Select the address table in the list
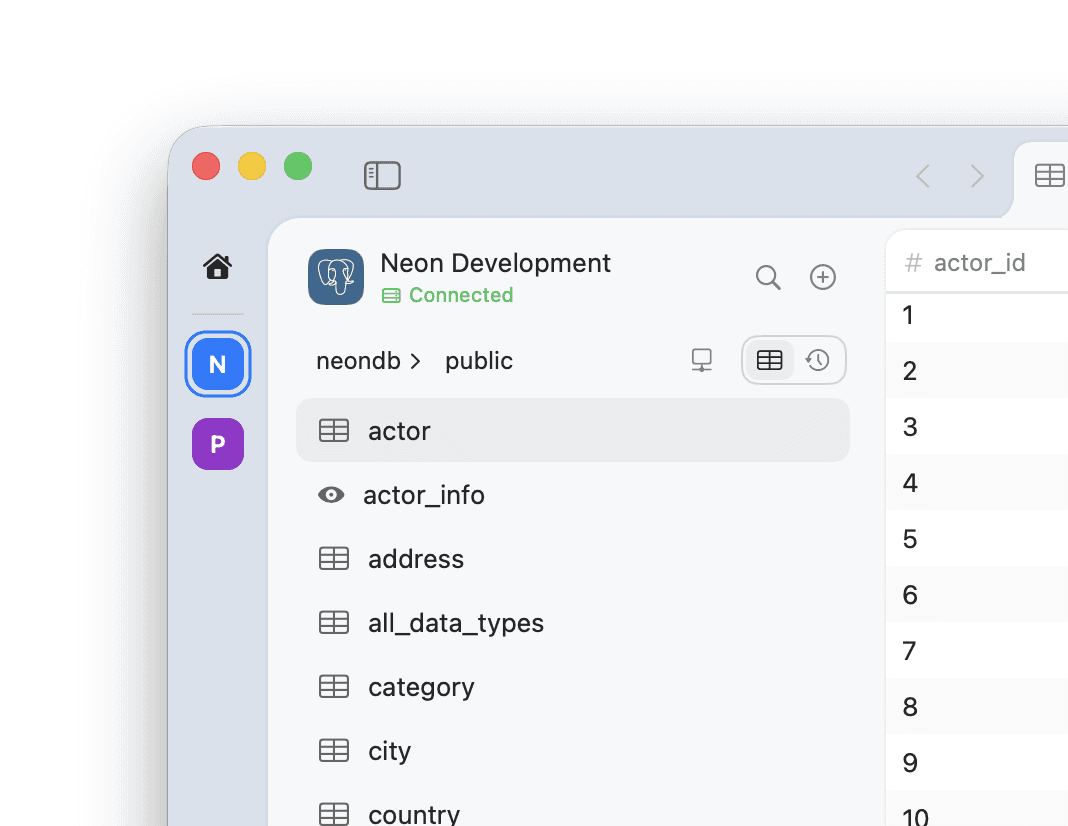The image size is (1068, 826). [x=416, y=558]
